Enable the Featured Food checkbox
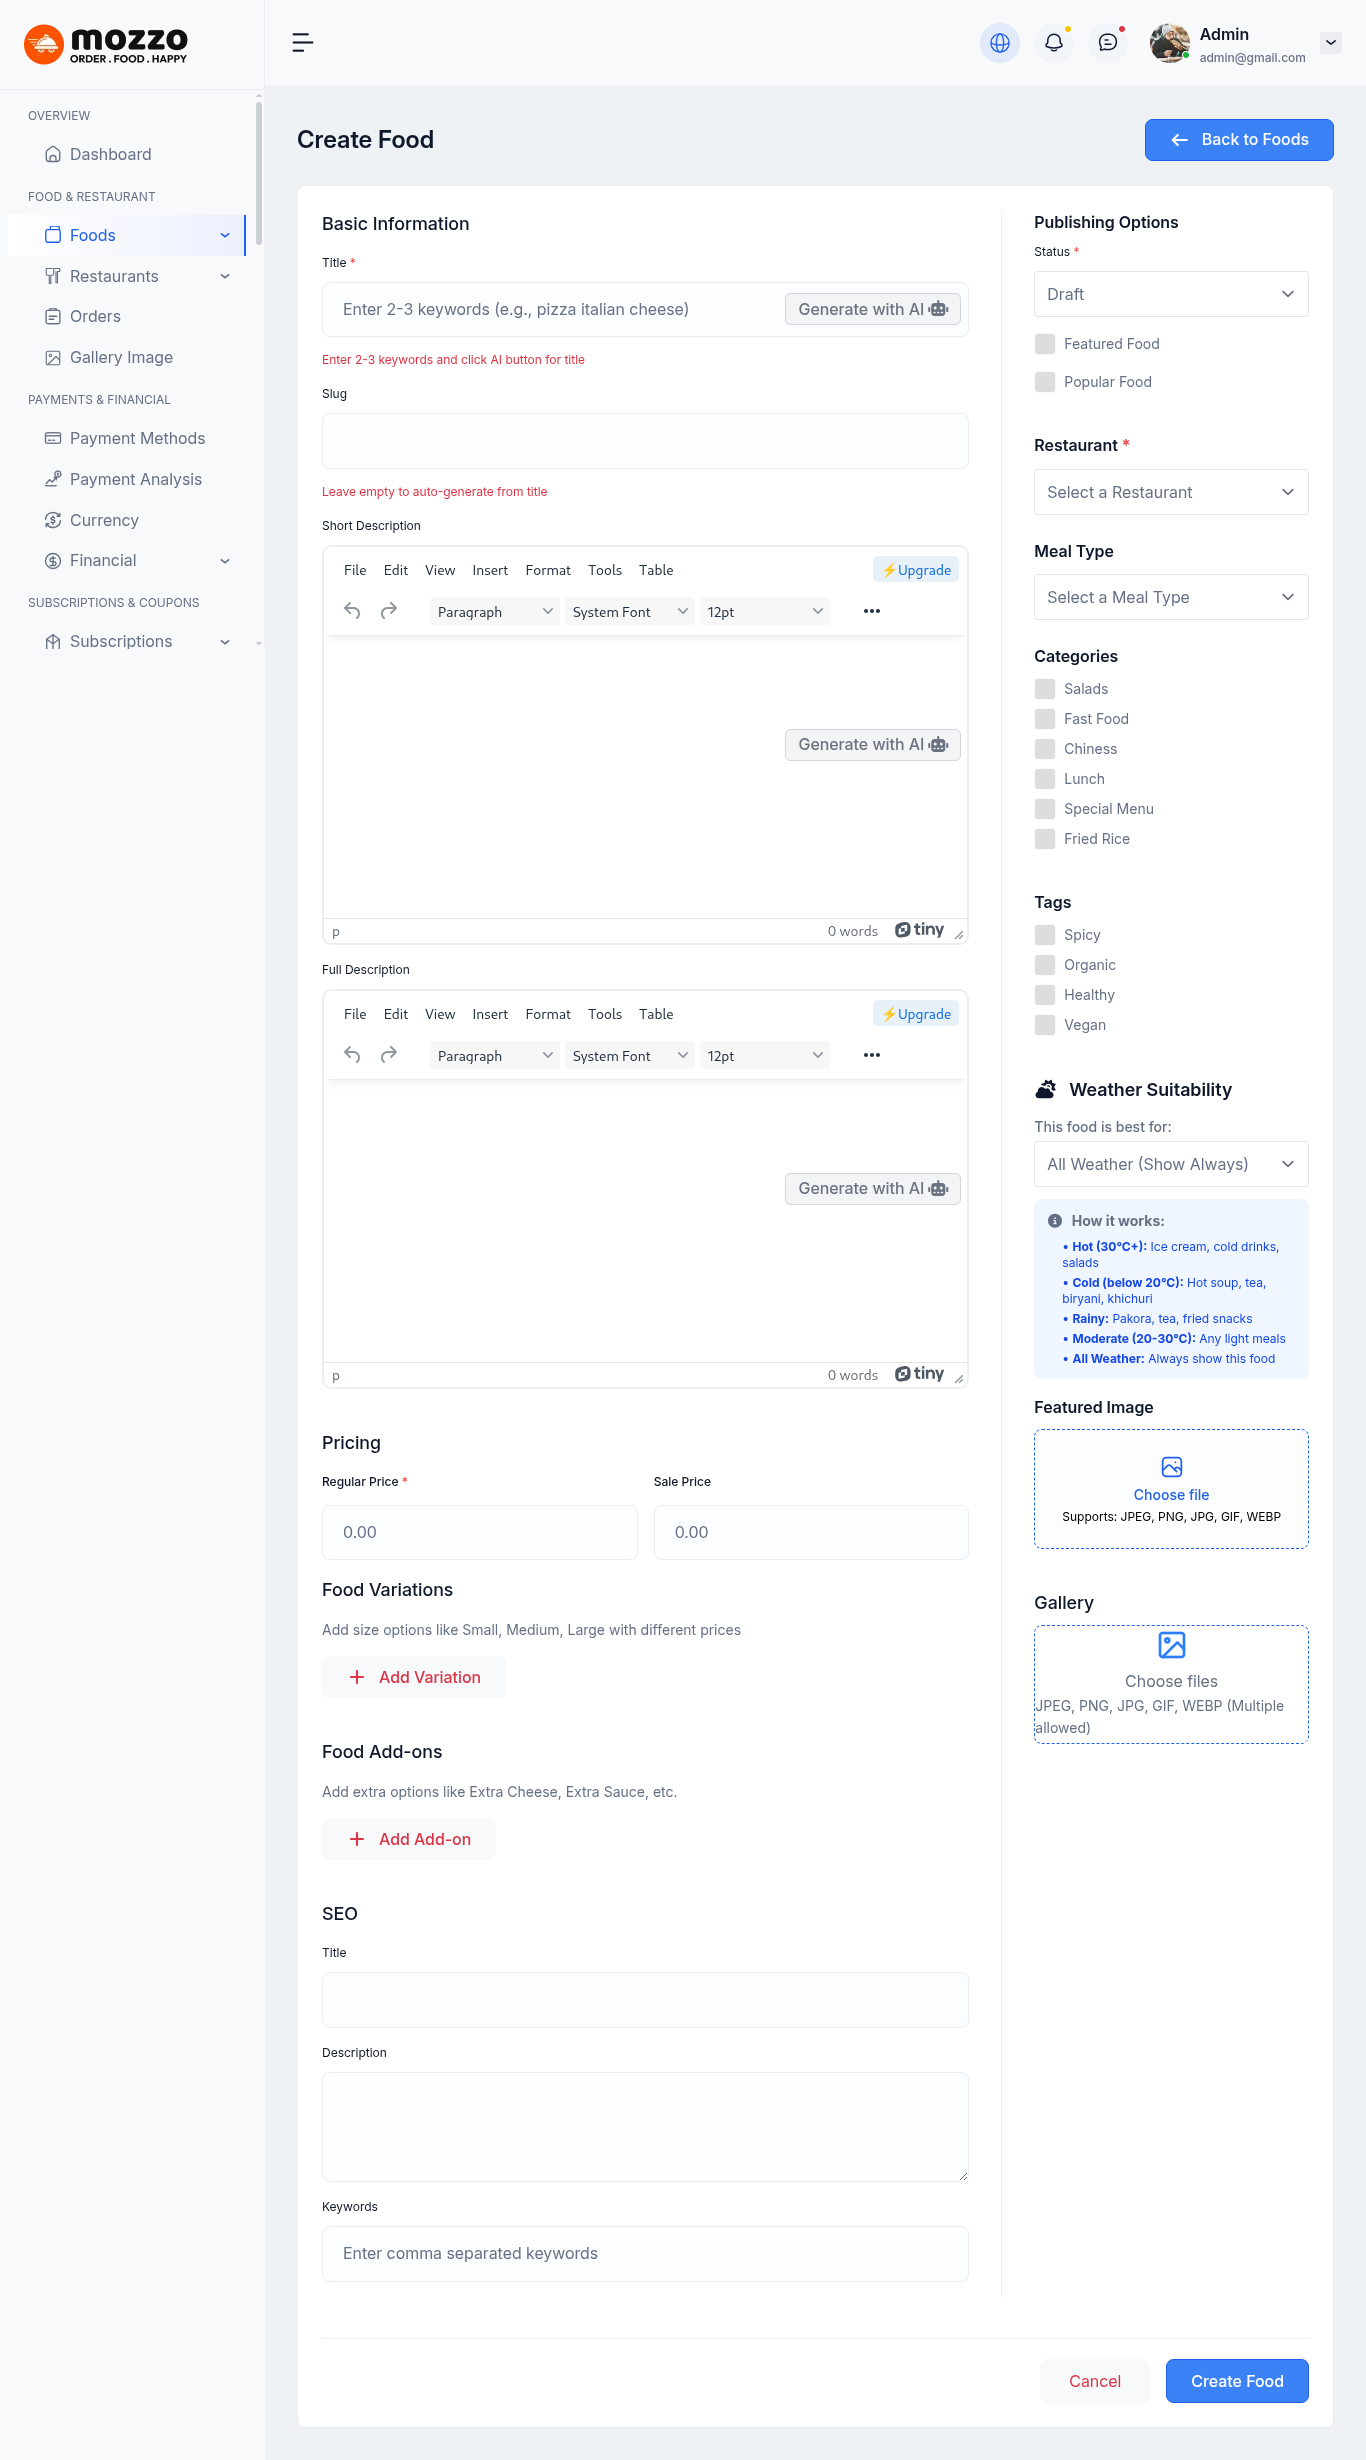This screenshot has height=2460, width=1366. [1045, 344]
